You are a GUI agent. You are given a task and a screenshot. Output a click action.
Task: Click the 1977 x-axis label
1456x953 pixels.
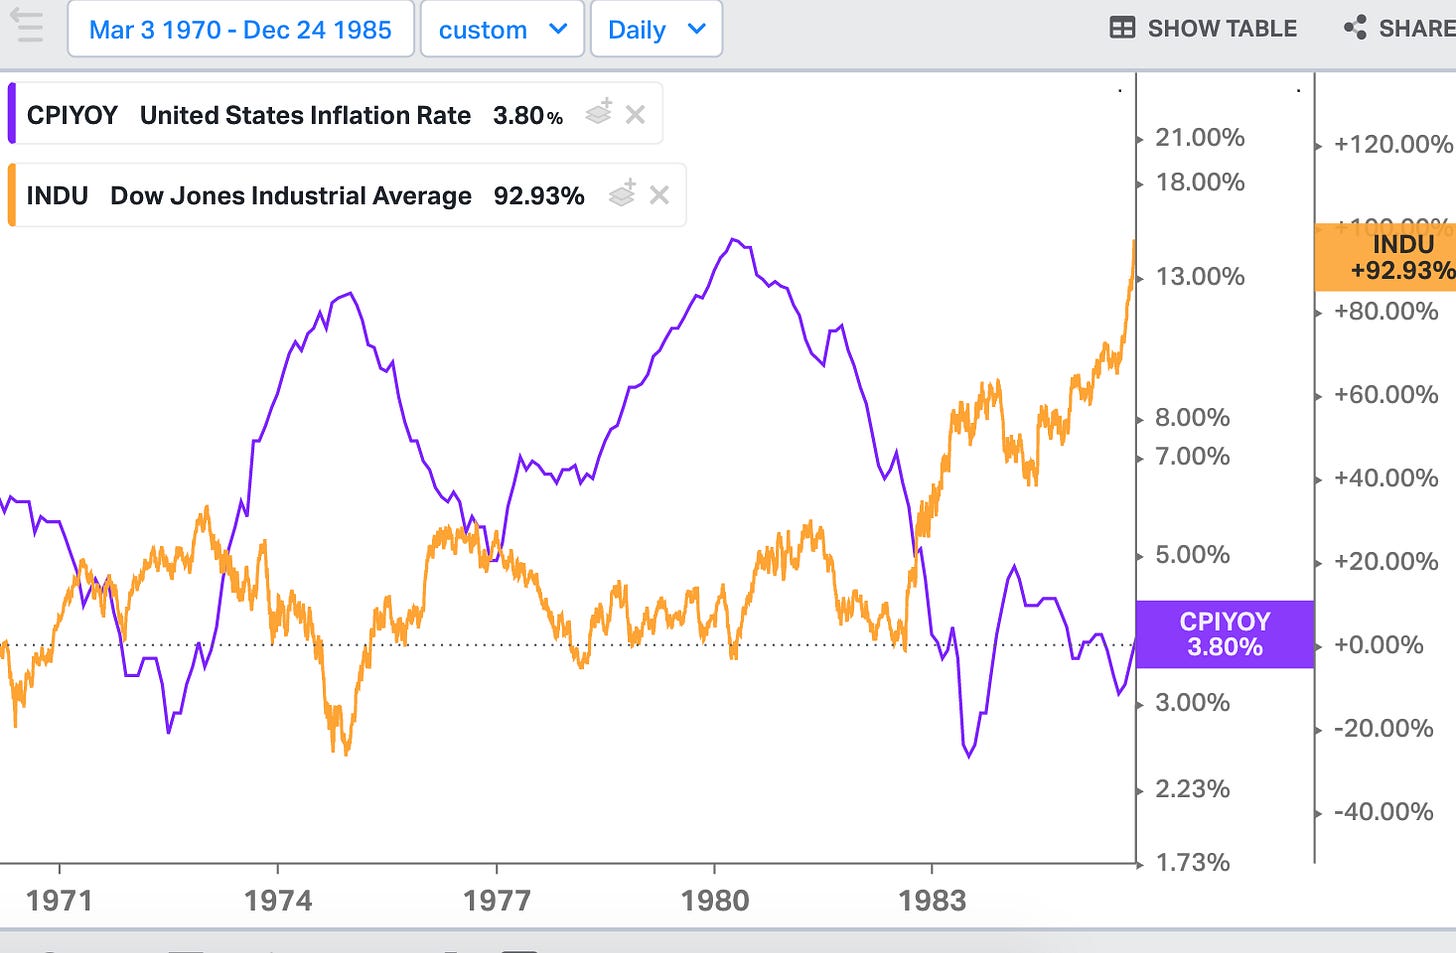point(496,900)
